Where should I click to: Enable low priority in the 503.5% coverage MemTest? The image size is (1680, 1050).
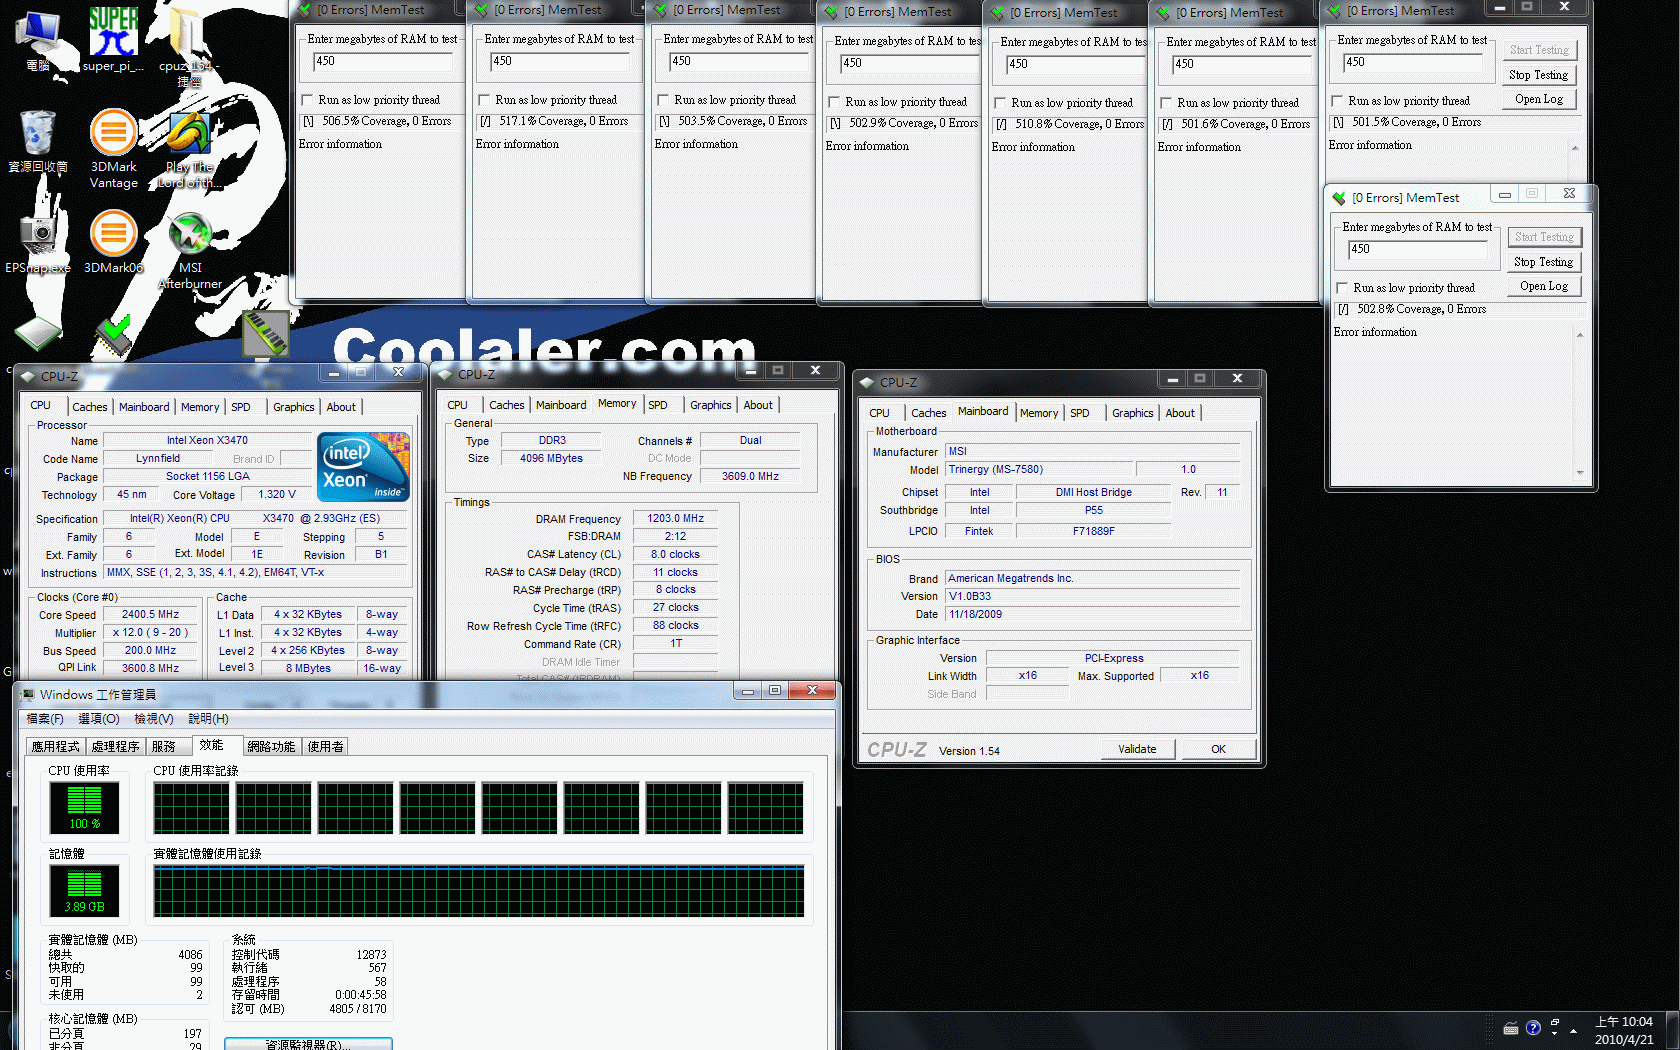click(x=663, y=100)
